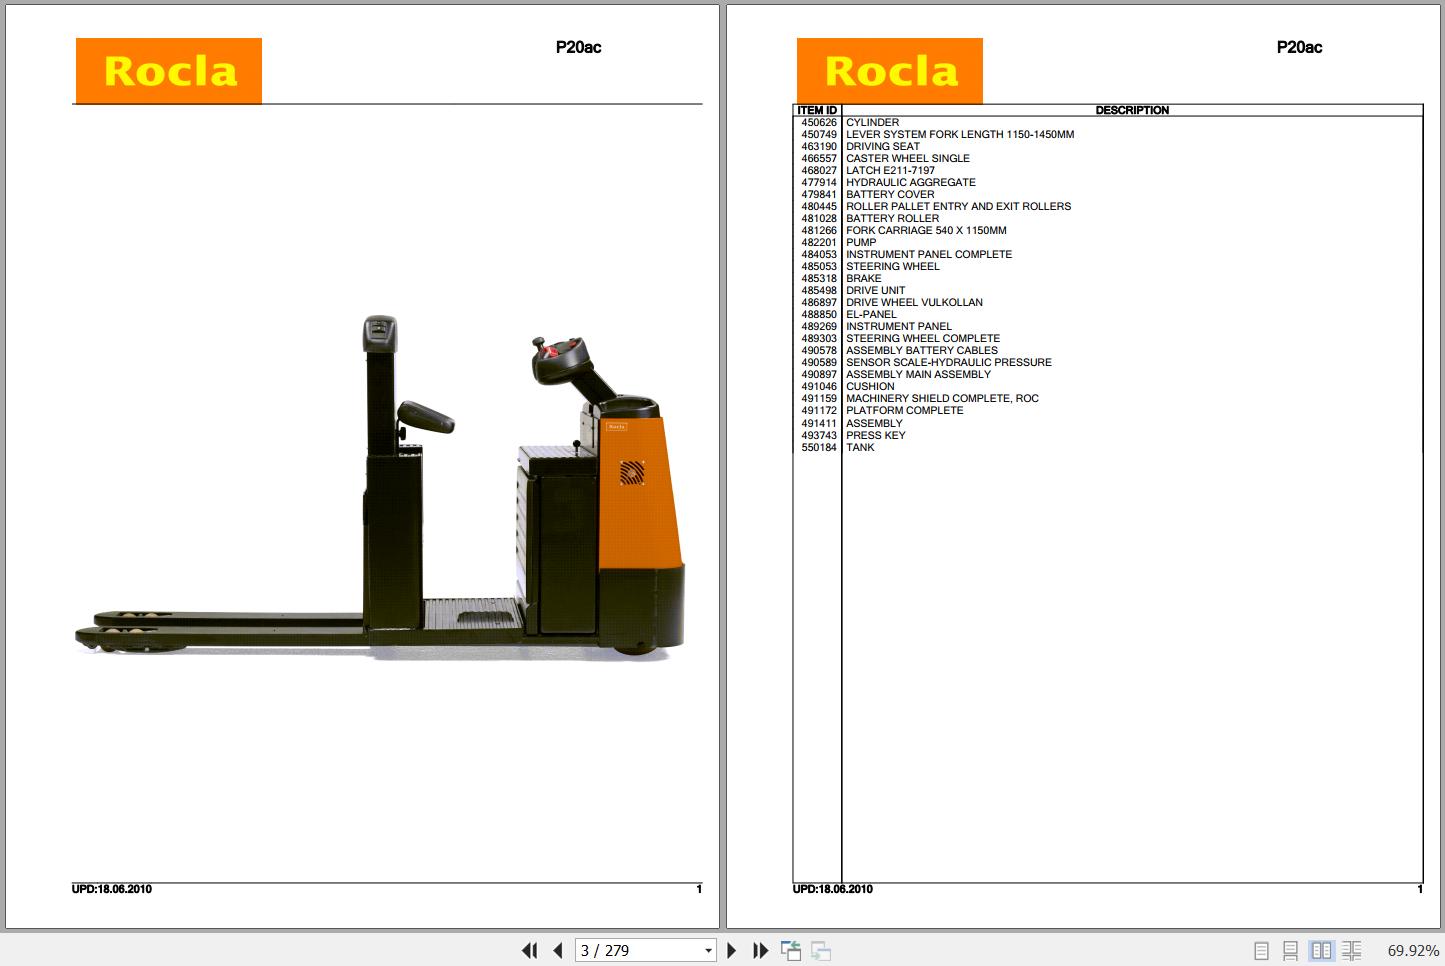Click the Previous View navigation icon
The width and height of the screenshot is (1445, 966).
[x=791, y=950]
